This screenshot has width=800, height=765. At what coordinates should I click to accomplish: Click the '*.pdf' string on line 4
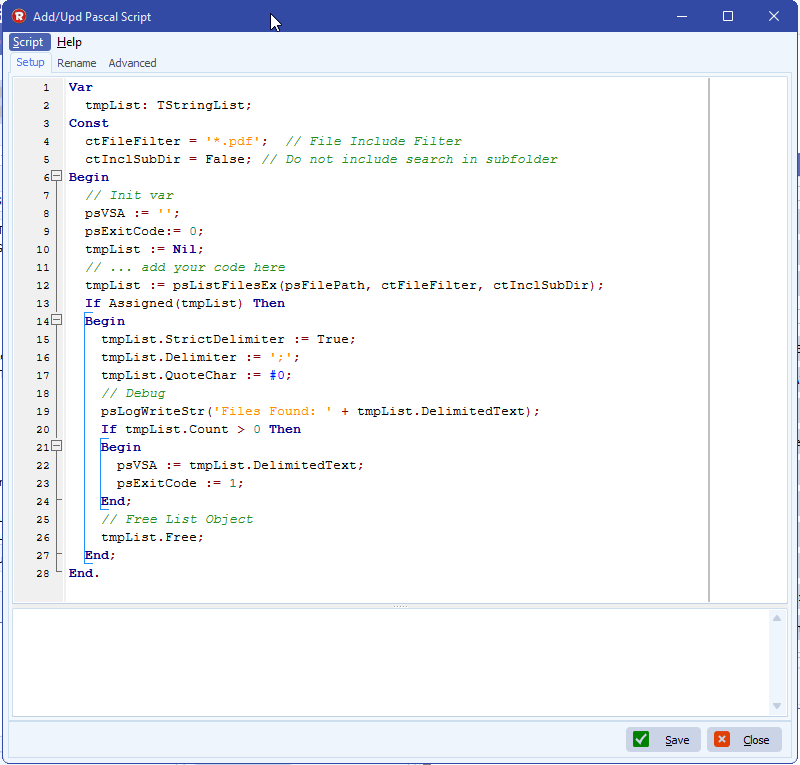point(233,141)
